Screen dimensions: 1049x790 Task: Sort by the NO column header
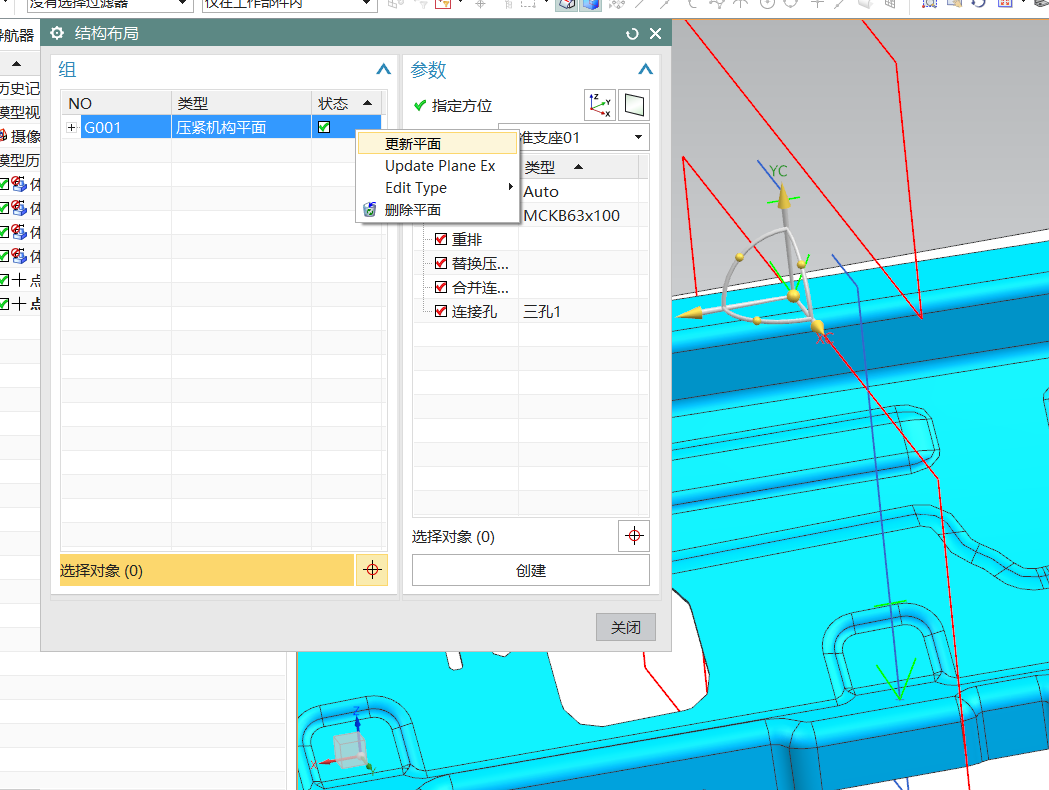coord(116,104)
